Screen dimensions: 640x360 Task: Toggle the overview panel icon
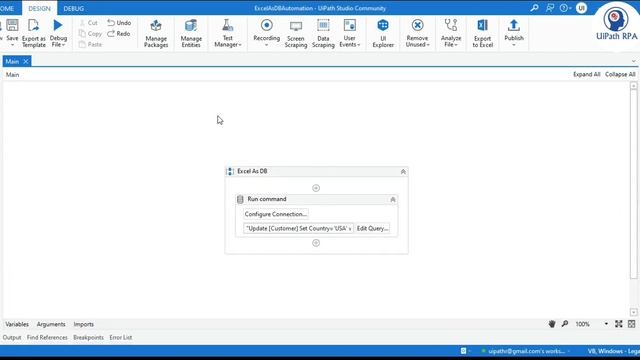click(632, 324)
